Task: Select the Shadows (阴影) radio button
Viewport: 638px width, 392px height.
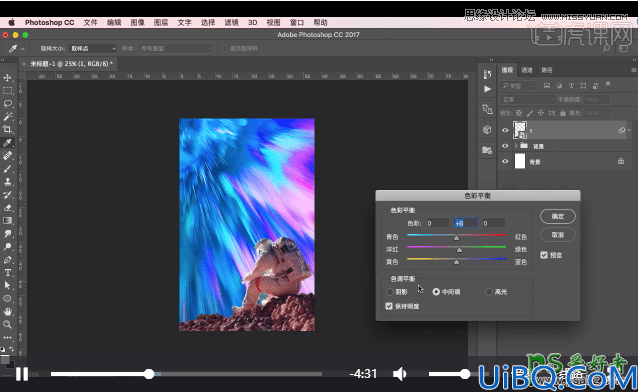Action: [x=389, y=292]
